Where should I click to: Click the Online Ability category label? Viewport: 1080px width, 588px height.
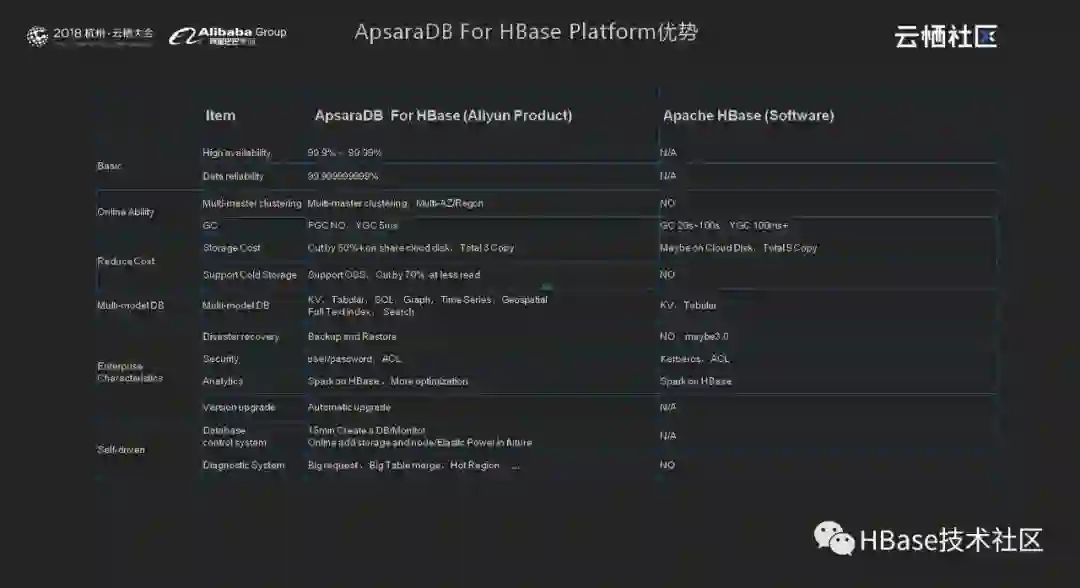(x=125, y=212)
